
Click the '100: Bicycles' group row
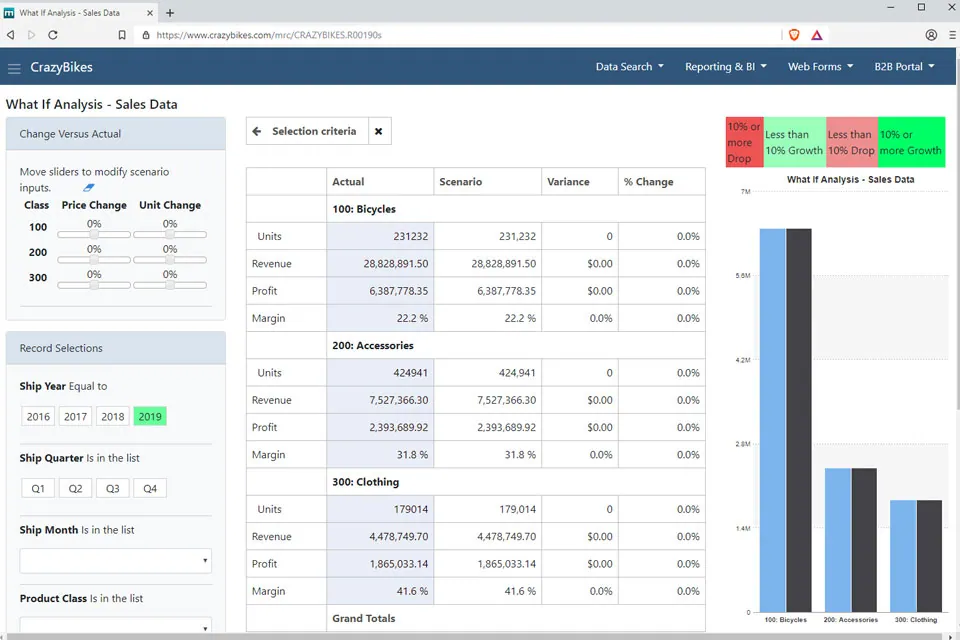(476, 209)
